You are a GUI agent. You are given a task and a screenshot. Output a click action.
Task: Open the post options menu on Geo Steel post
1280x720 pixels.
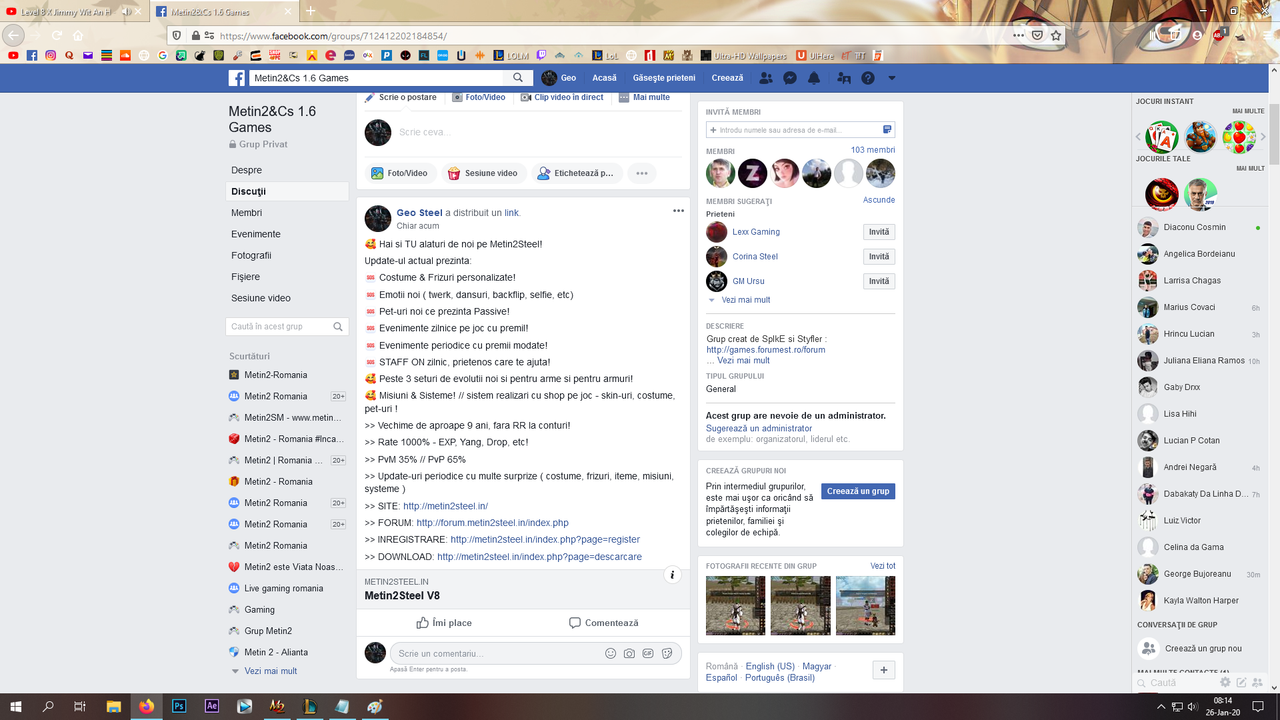[x=678, y=211]
